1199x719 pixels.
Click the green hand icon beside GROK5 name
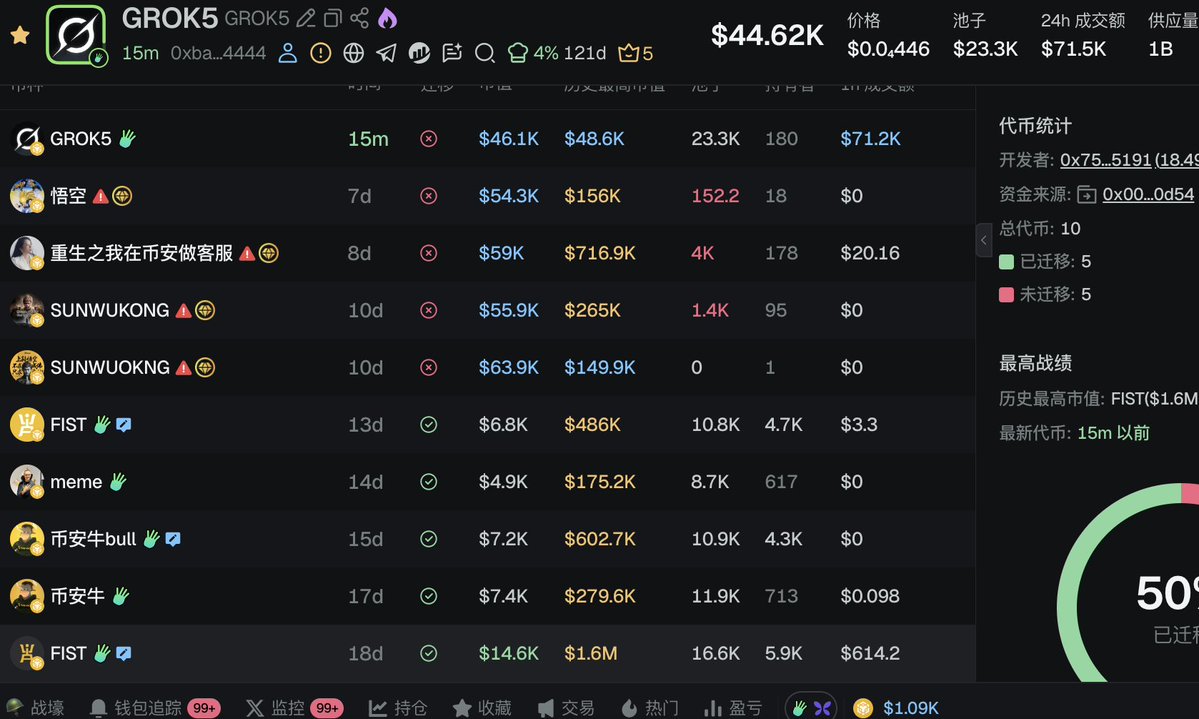[x=127, y=138]
